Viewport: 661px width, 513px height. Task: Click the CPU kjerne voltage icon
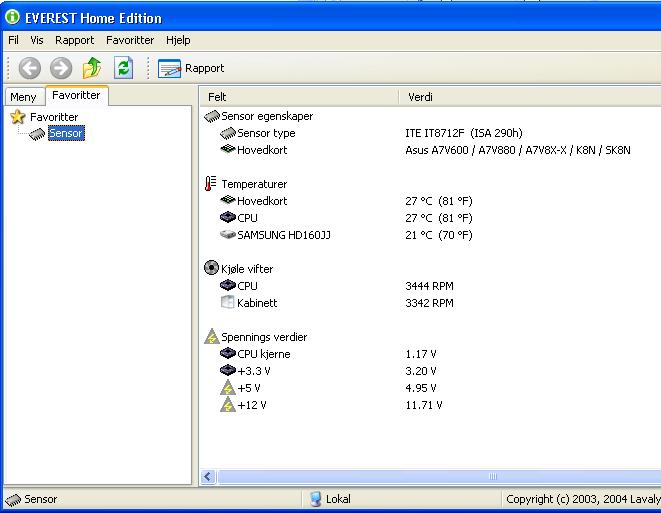click(228, 353)
